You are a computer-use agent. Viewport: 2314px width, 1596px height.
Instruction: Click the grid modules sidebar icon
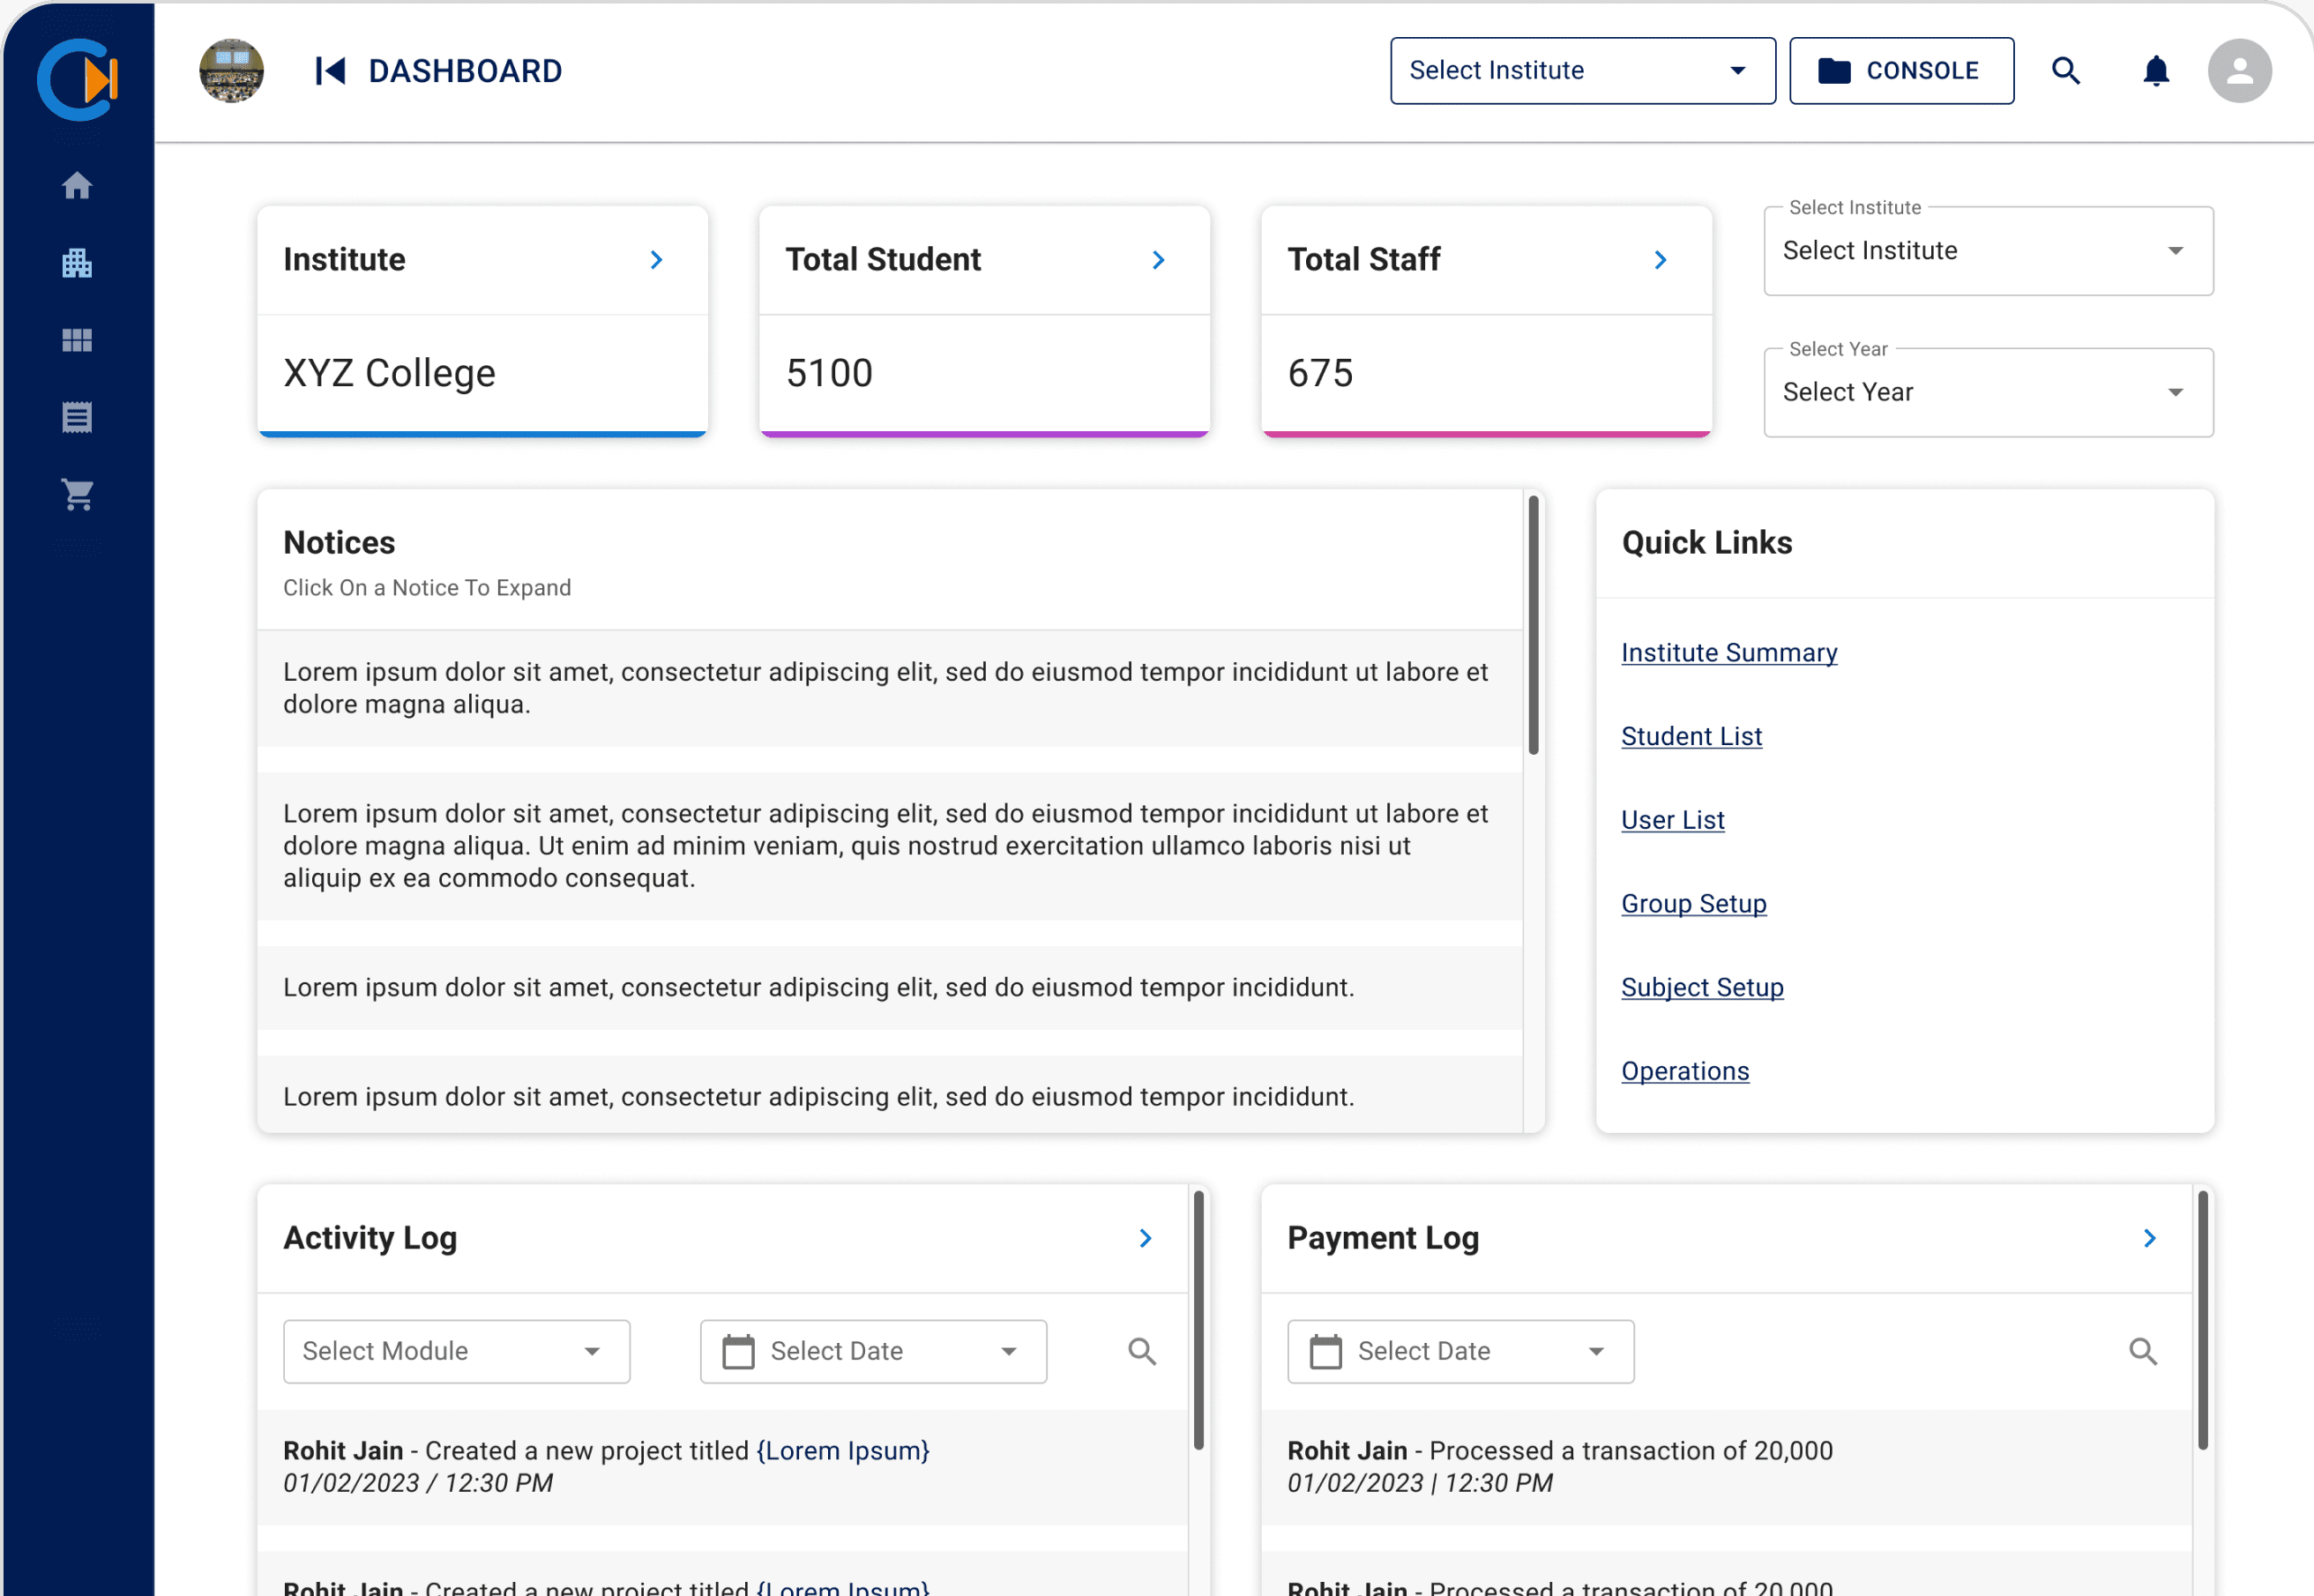77,341
